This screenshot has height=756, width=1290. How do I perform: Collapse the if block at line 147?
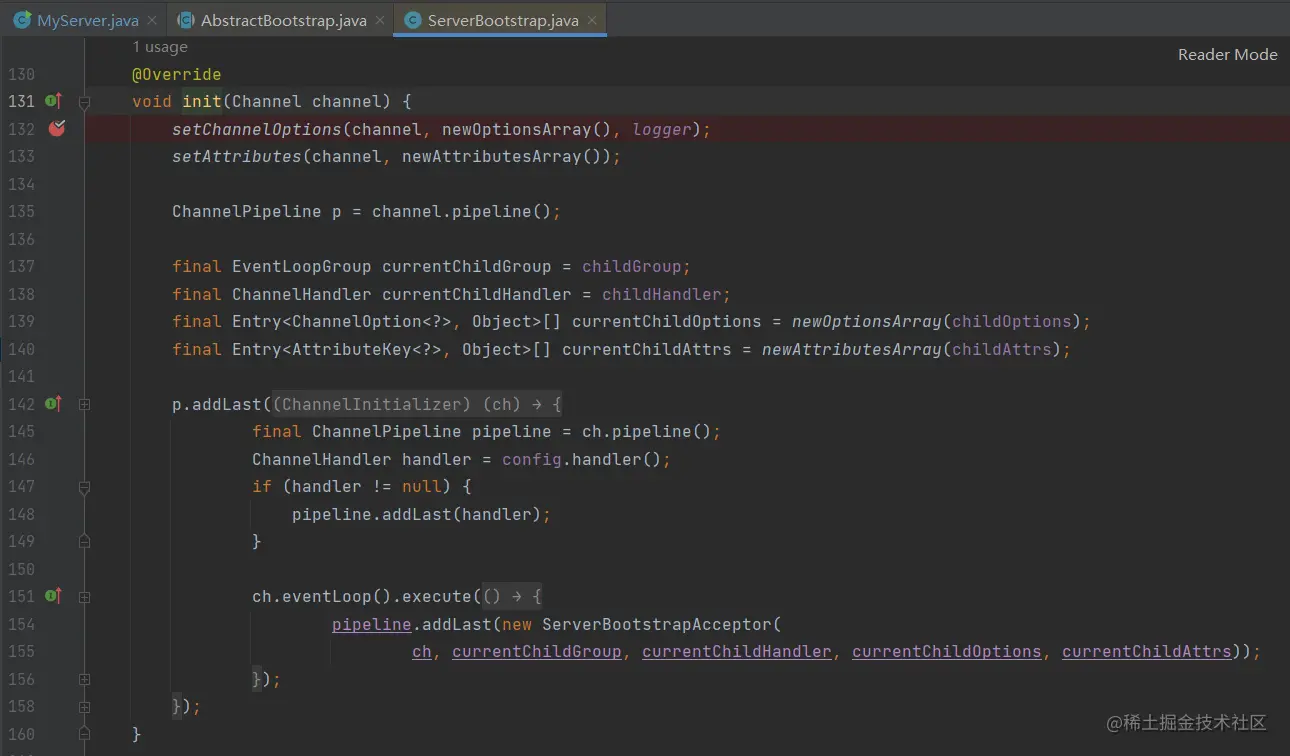click(x=84, y=487)
